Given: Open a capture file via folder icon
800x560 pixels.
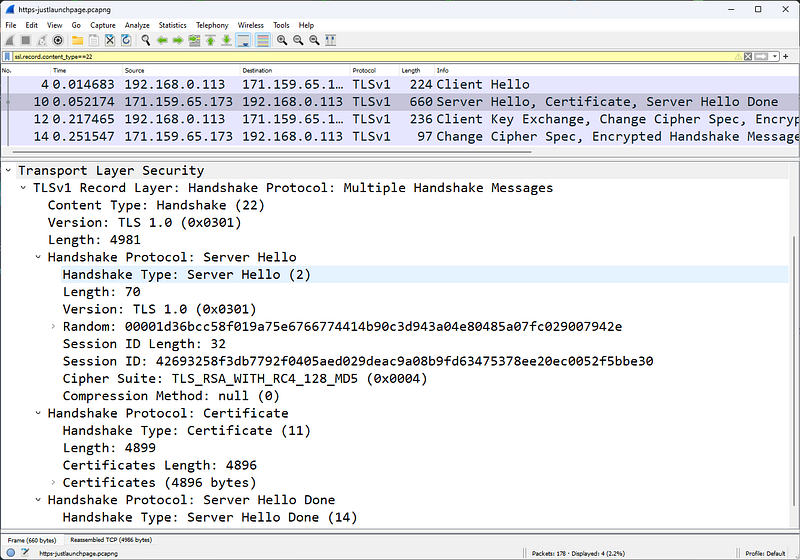Looking at the screenshot, I should coord(78,40).
